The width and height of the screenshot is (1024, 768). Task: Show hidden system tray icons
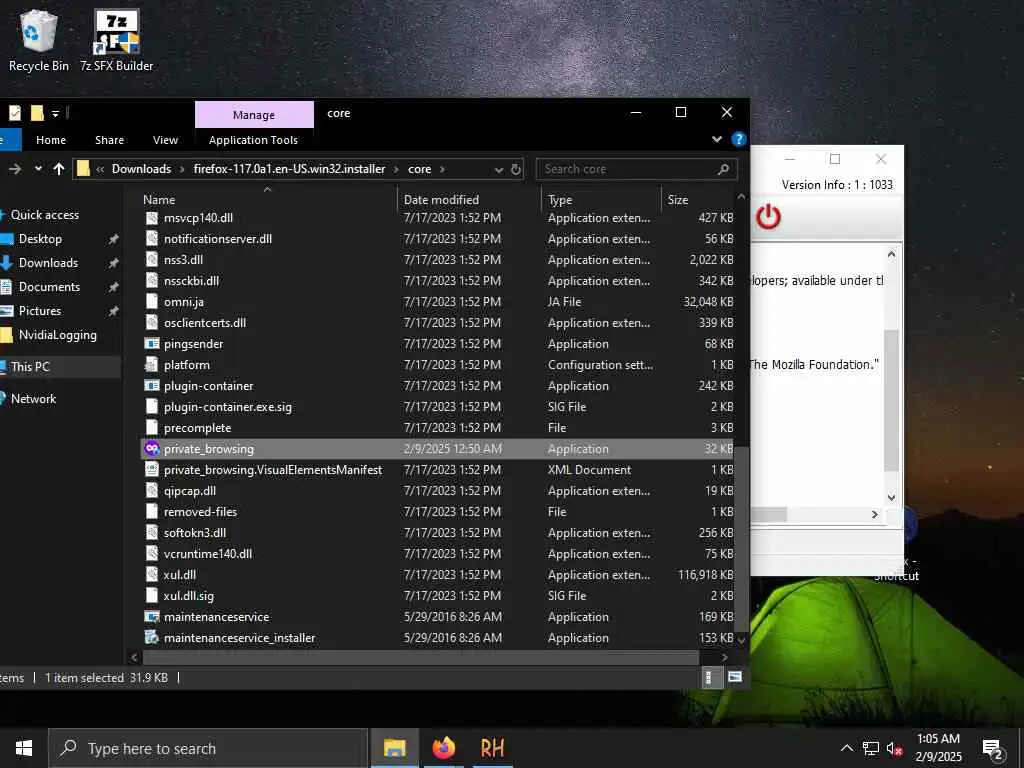point(846,748)
